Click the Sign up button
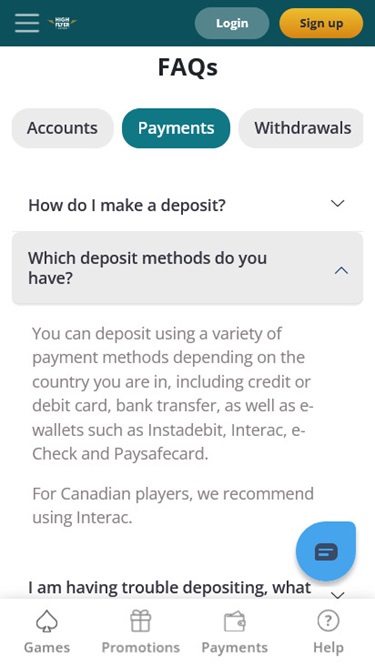Image resolution: width=375 pixels, height=667 pixels. (321, 23)
